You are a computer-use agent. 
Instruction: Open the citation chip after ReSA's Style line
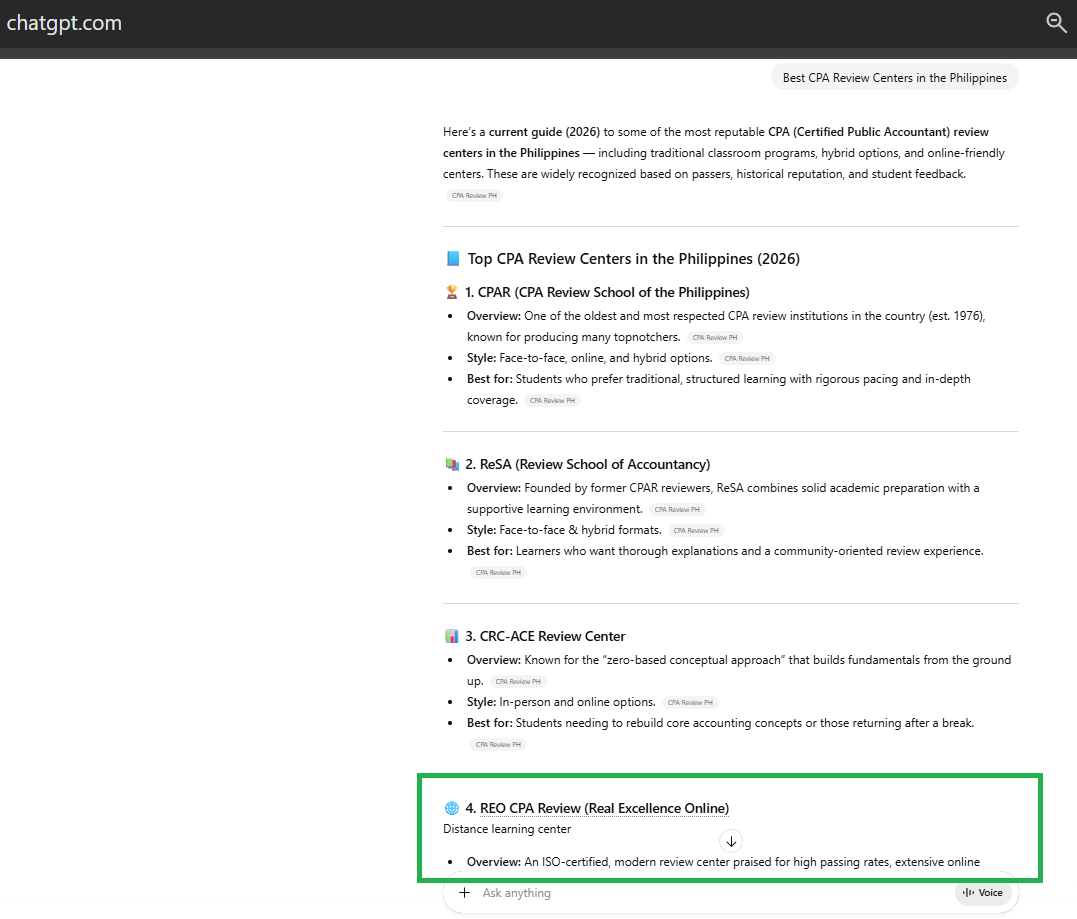[x=696, y=531]
